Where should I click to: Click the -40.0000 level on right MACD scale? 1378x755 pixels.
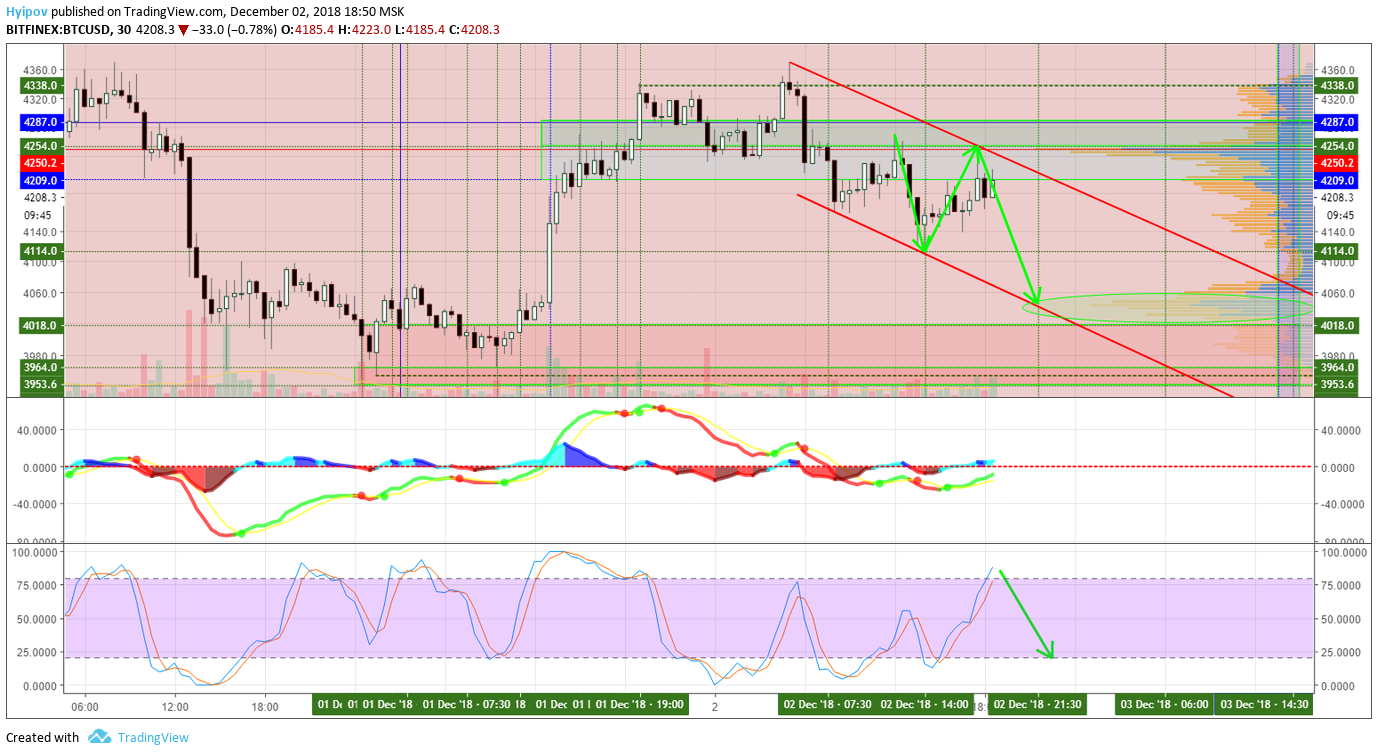coord(1341,504)
